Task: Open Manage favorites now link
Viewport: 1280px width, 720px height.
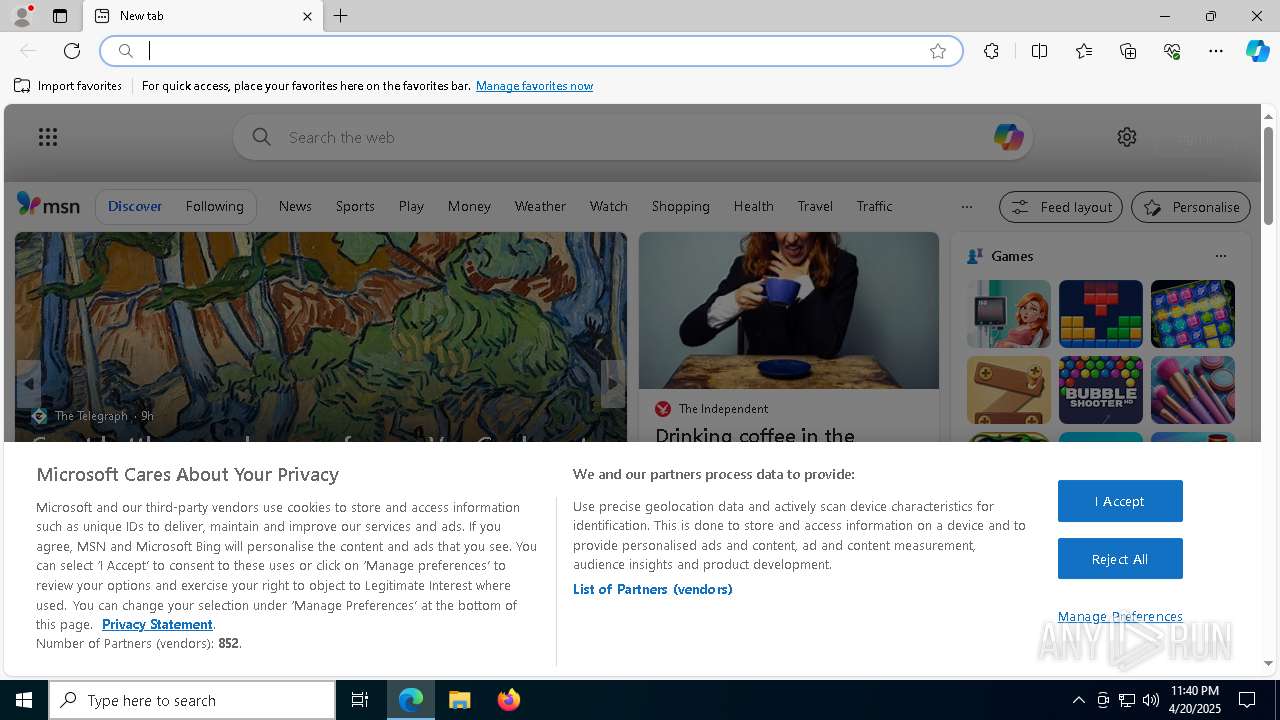Action: click(534, 86)
